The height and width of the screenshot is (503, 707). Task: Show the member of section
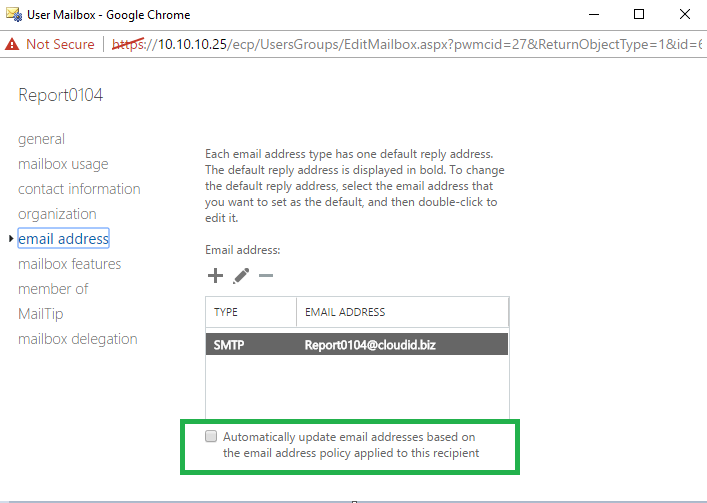pyautogui.click(x=53, y=288)
